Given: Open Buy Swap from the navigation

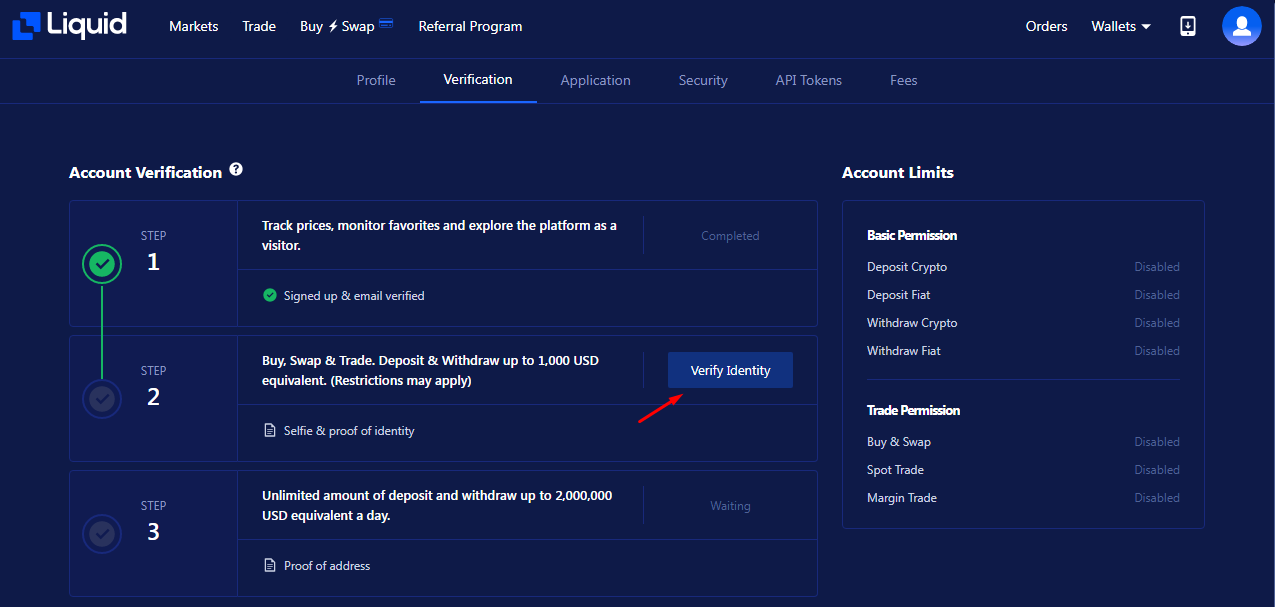Looking at the screenshot, I should pyautogui.click(x=337, y=26).
